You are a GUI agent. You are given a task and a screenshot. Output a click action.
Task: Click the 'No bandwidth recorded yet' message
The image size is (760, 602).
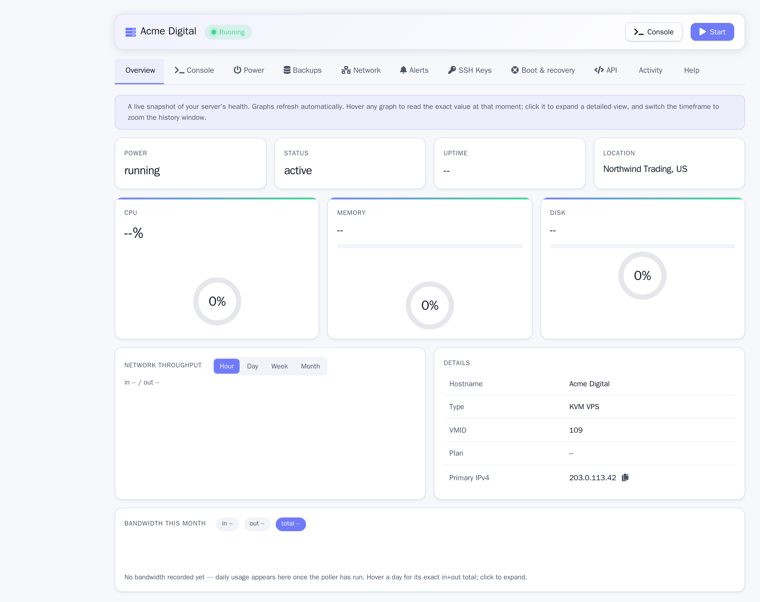point(325,577)
